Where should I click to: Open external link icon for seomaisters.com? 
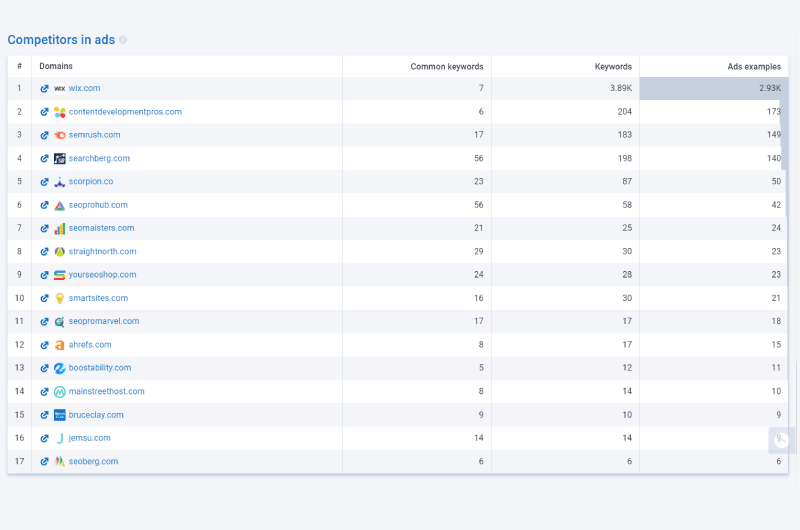point(44,229)
